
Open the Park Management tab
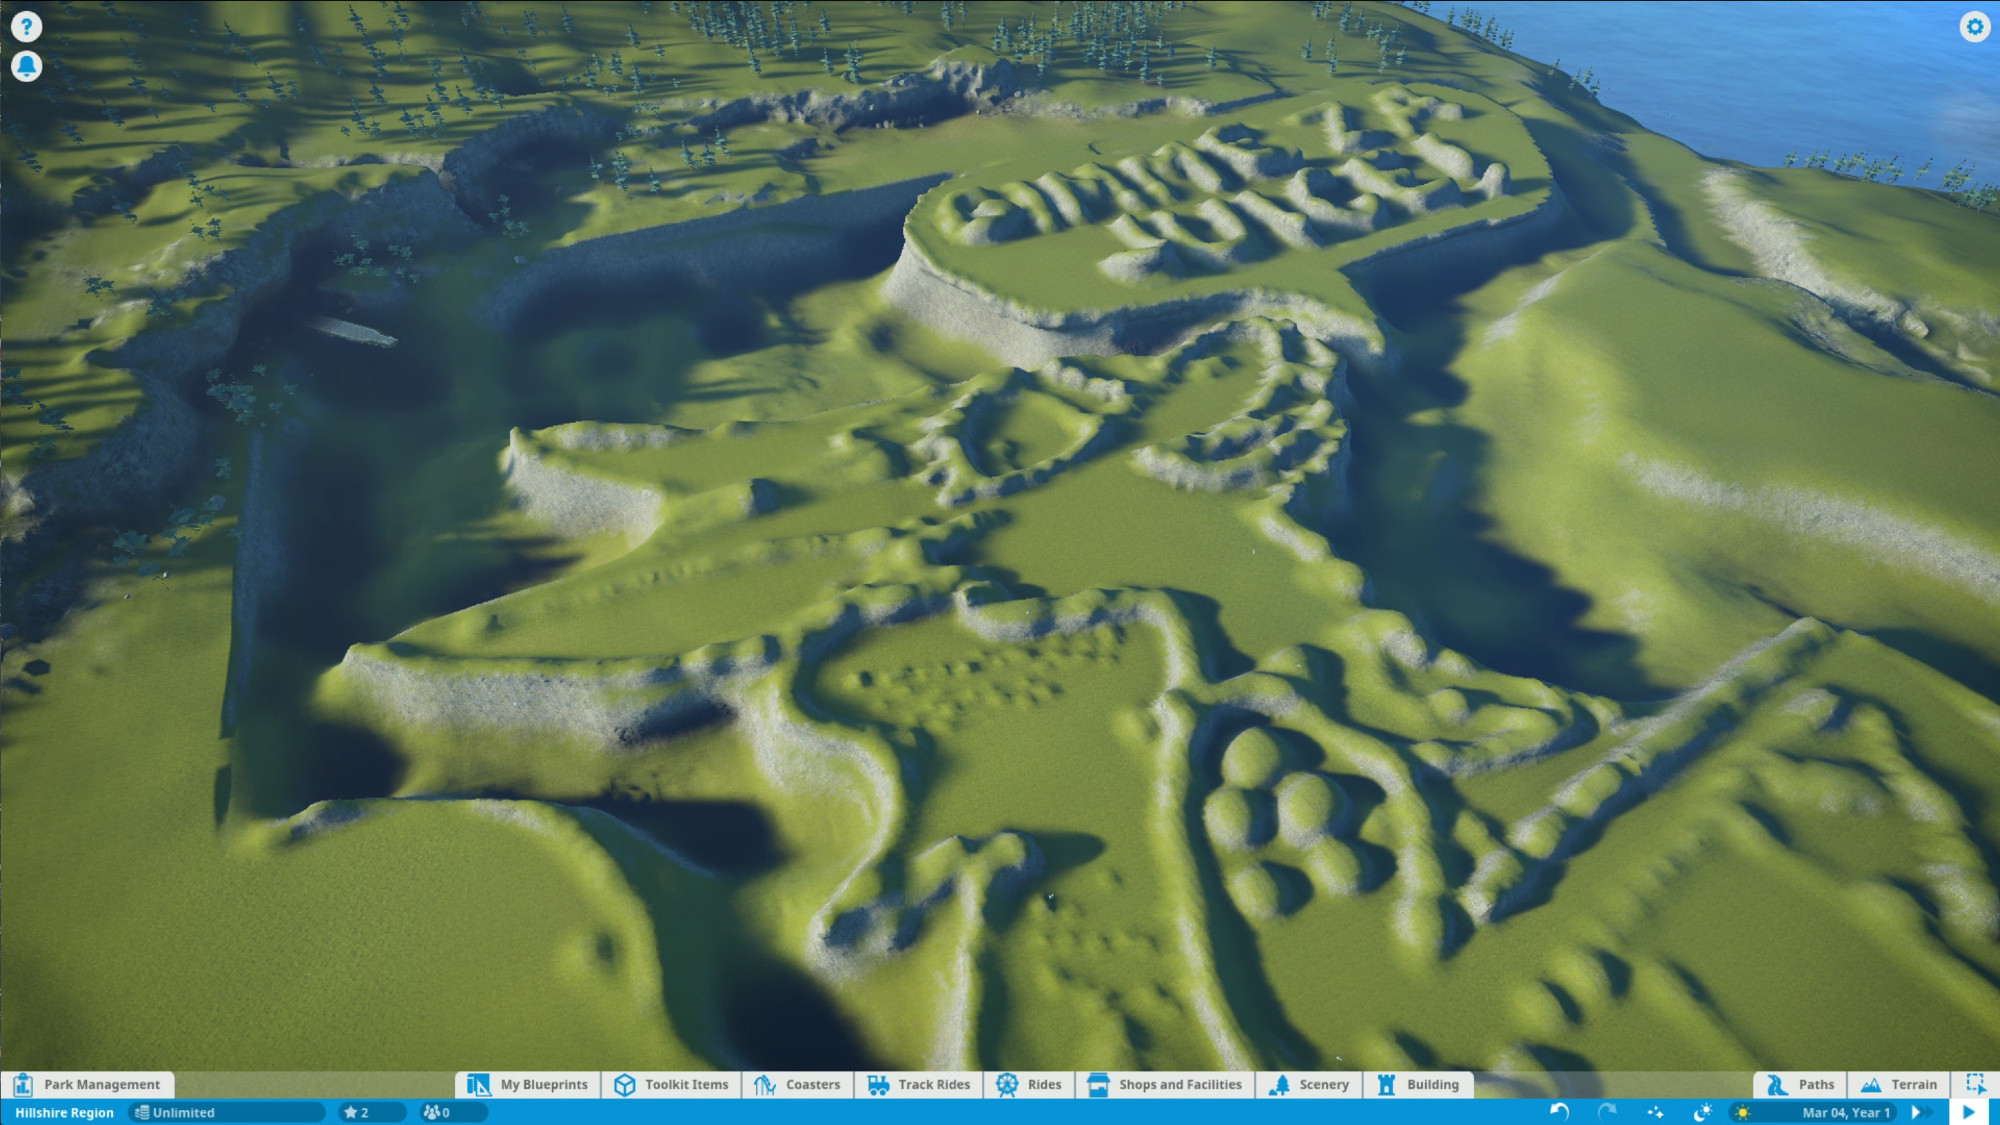tap(88, 1085)
